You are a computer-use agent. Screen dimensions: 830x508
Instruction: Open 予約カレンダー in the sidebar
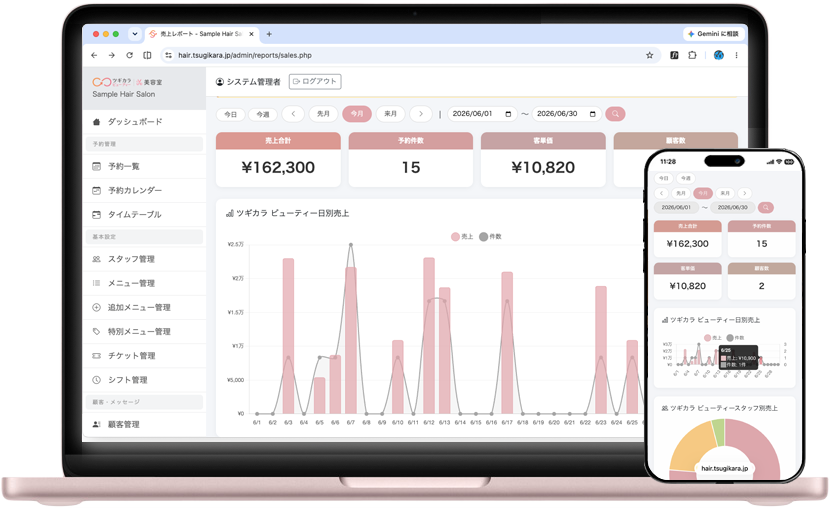click(144, 190)
